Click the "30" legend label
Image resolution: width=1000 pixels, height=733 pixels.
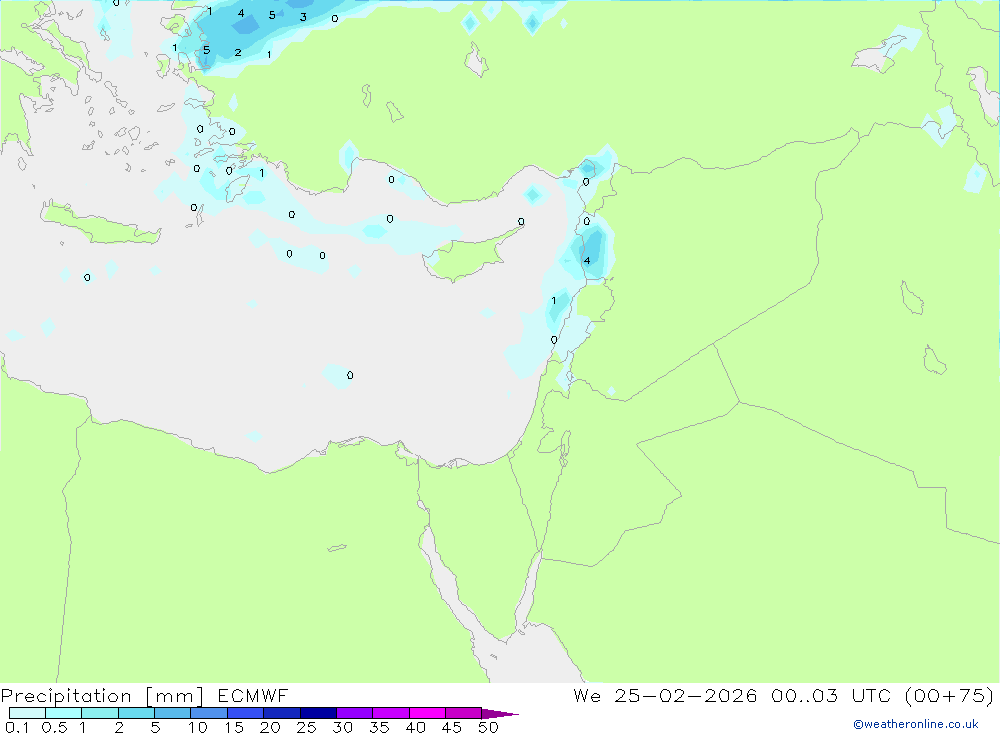pyautogui.click(x=343, y=727)
